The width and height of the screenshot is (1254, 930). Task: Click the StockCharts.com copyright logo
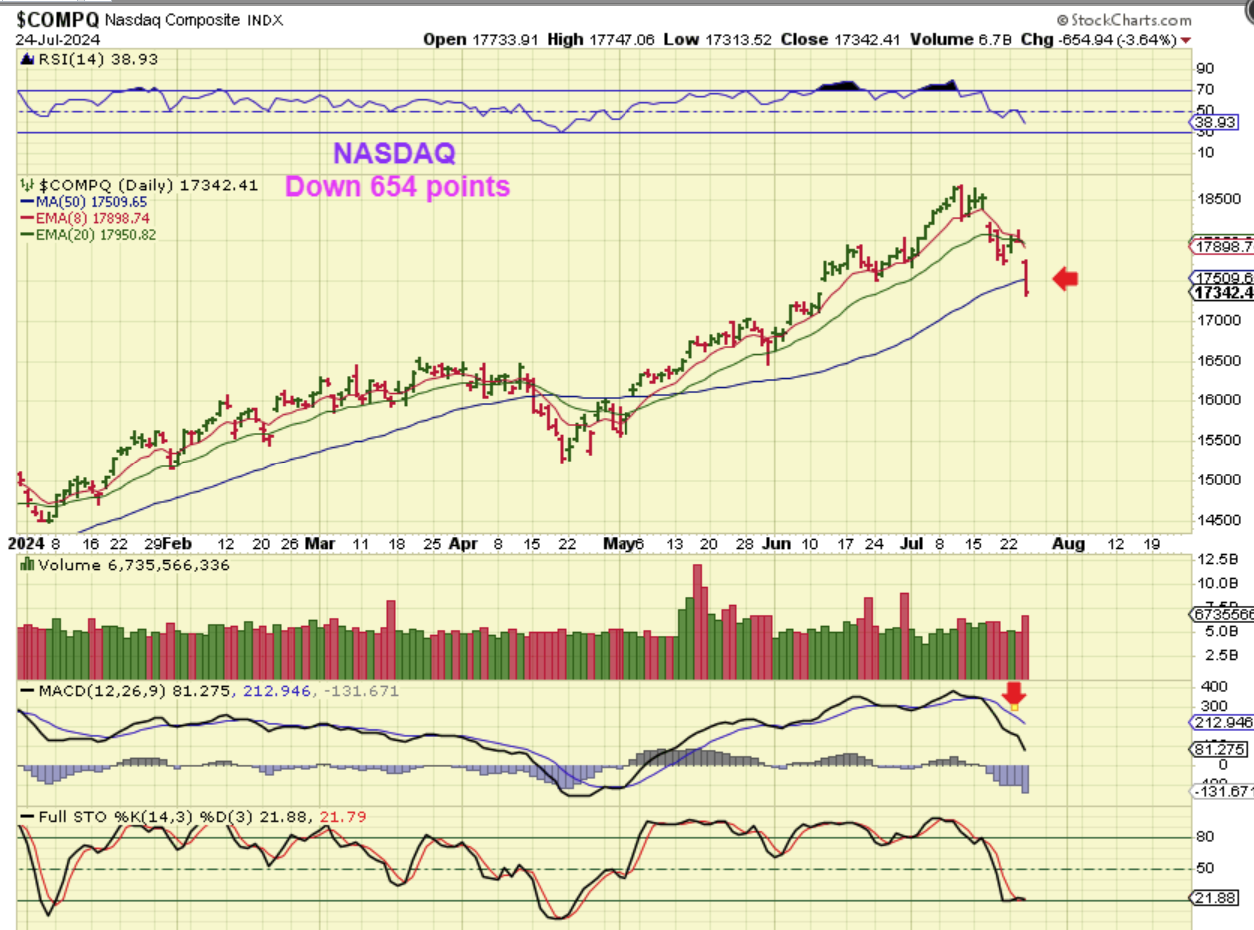(x=1124, y=20)
